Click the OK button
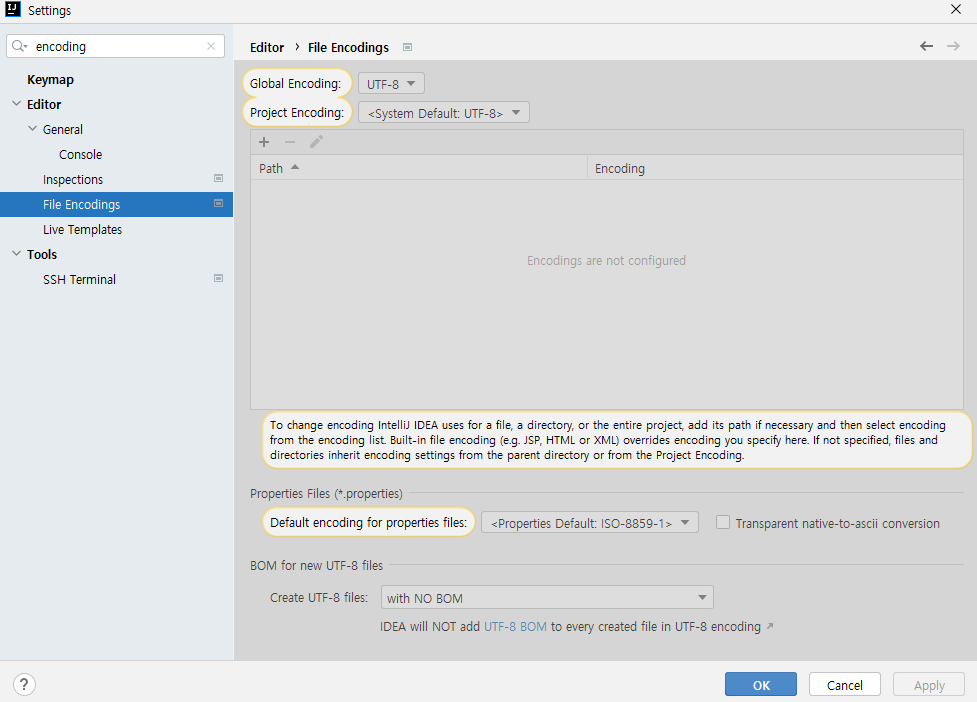The width and height of the screenshot is (977, 702). click(761, 685)
